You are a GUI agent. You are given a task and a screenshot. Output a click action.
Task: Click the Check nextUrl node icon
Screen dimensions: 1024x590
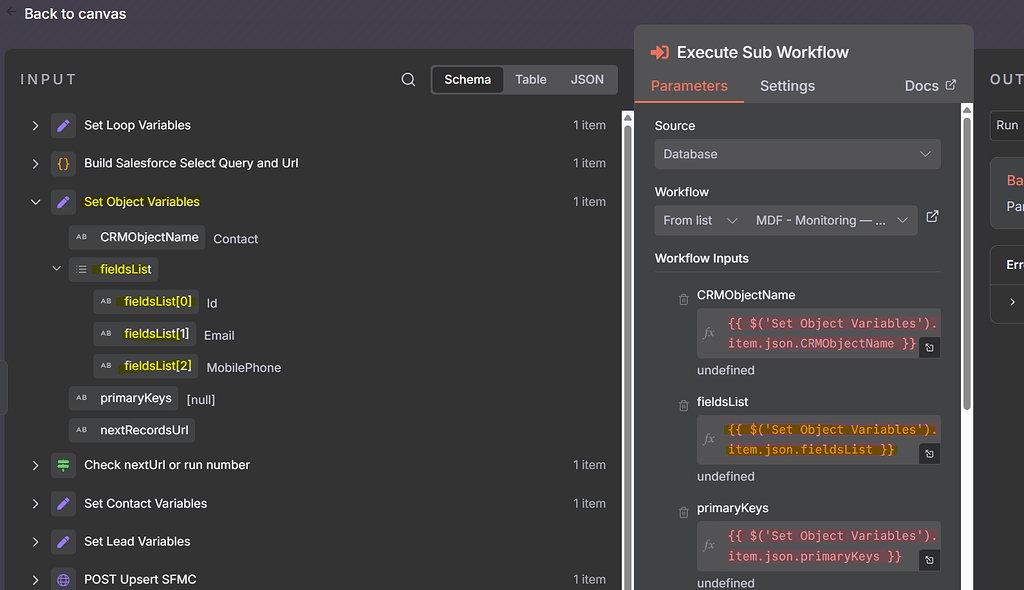click(x=63, y=465)
